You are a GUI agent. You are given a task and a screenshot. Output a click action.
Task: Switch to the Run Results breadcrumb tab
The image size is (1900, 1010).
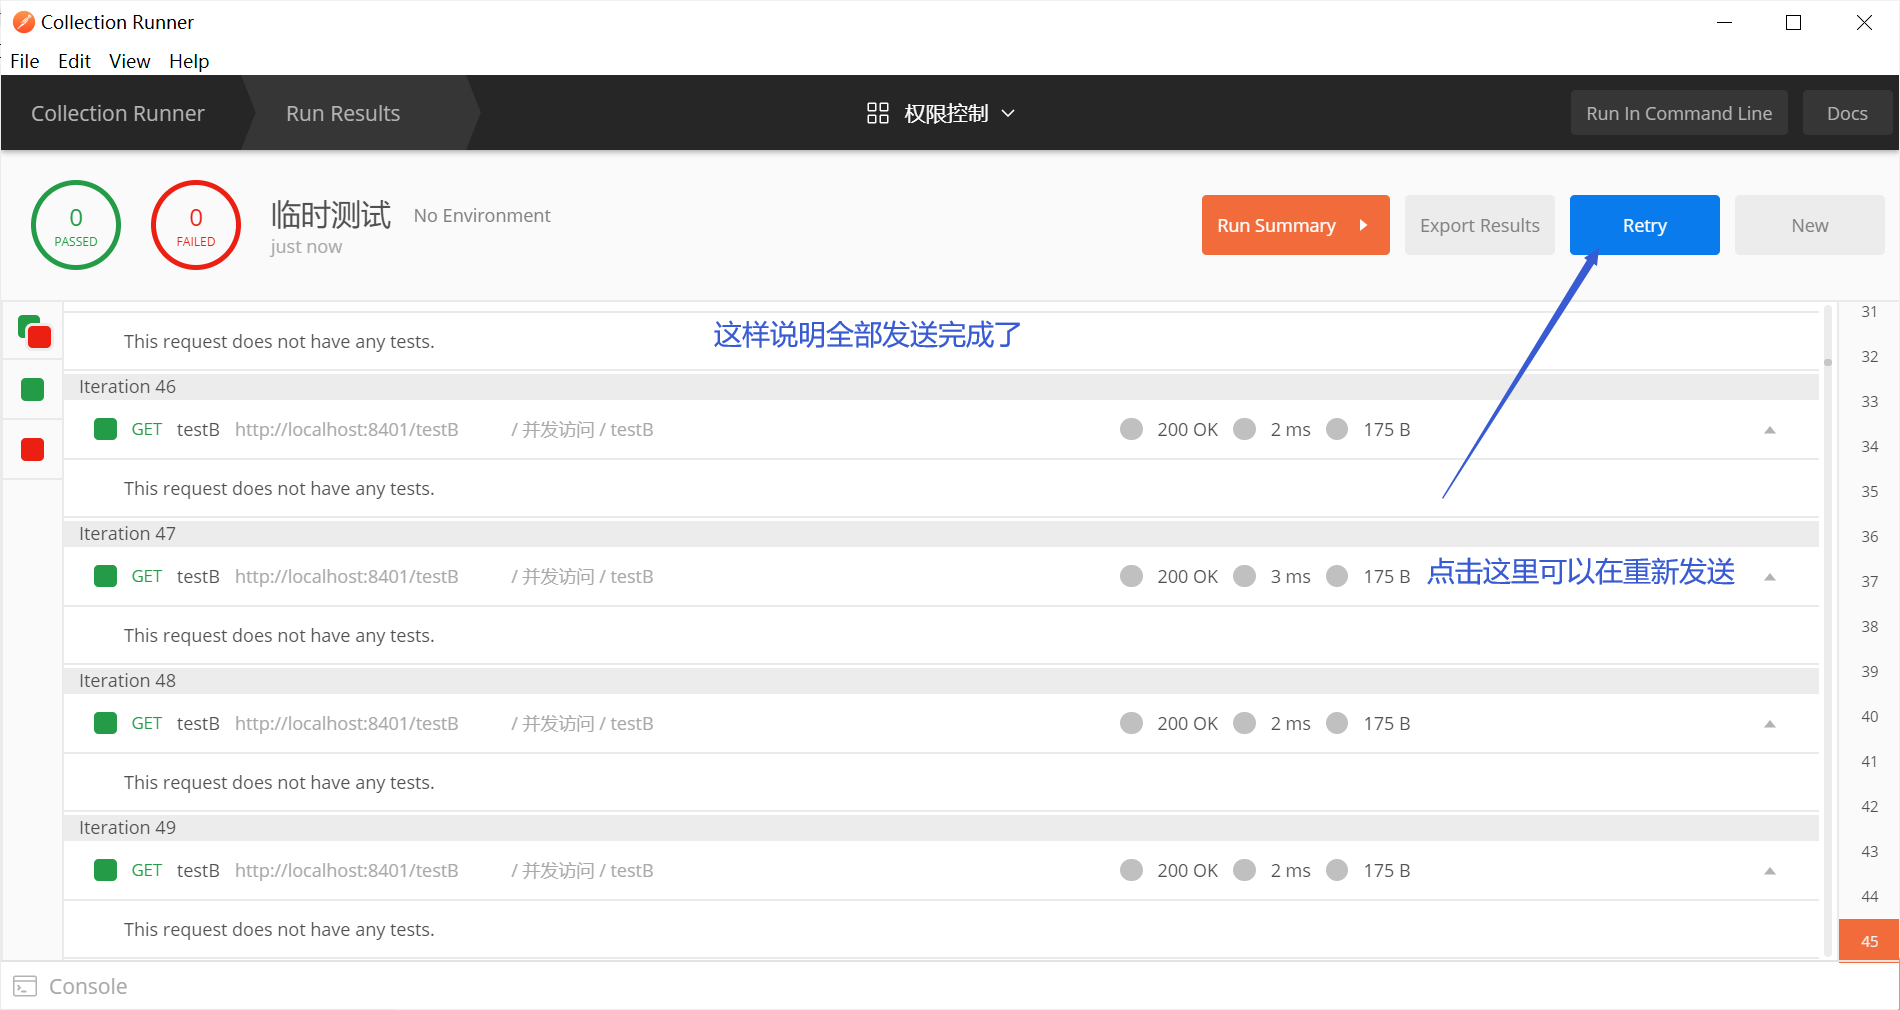(x=342, y=113)
